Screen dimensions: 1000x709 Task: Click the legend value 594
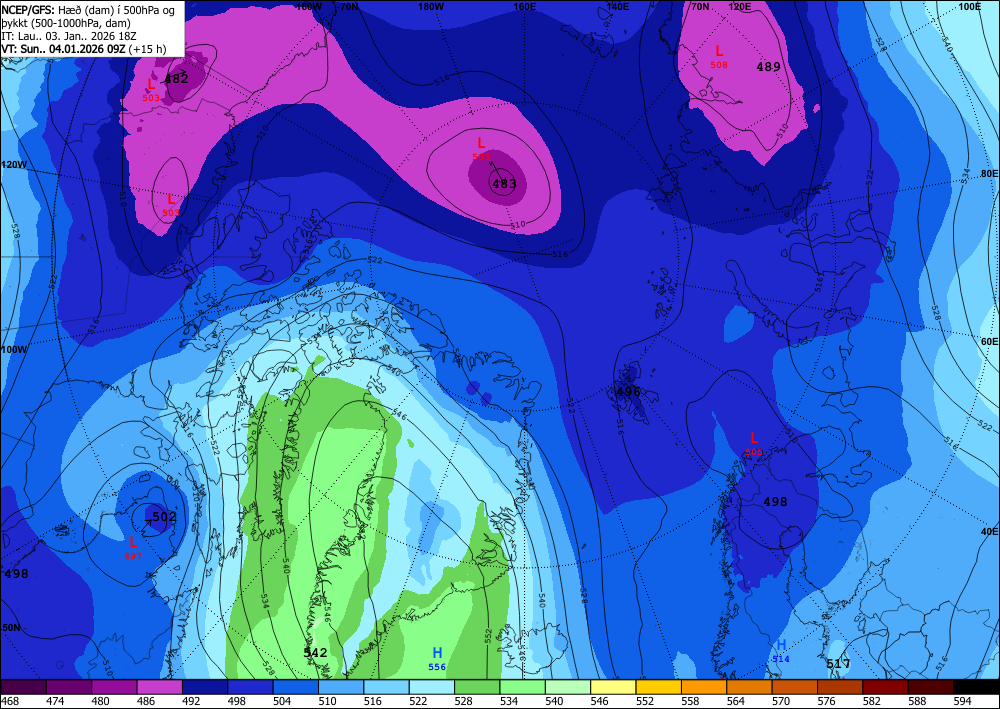[x=962, y=701]
